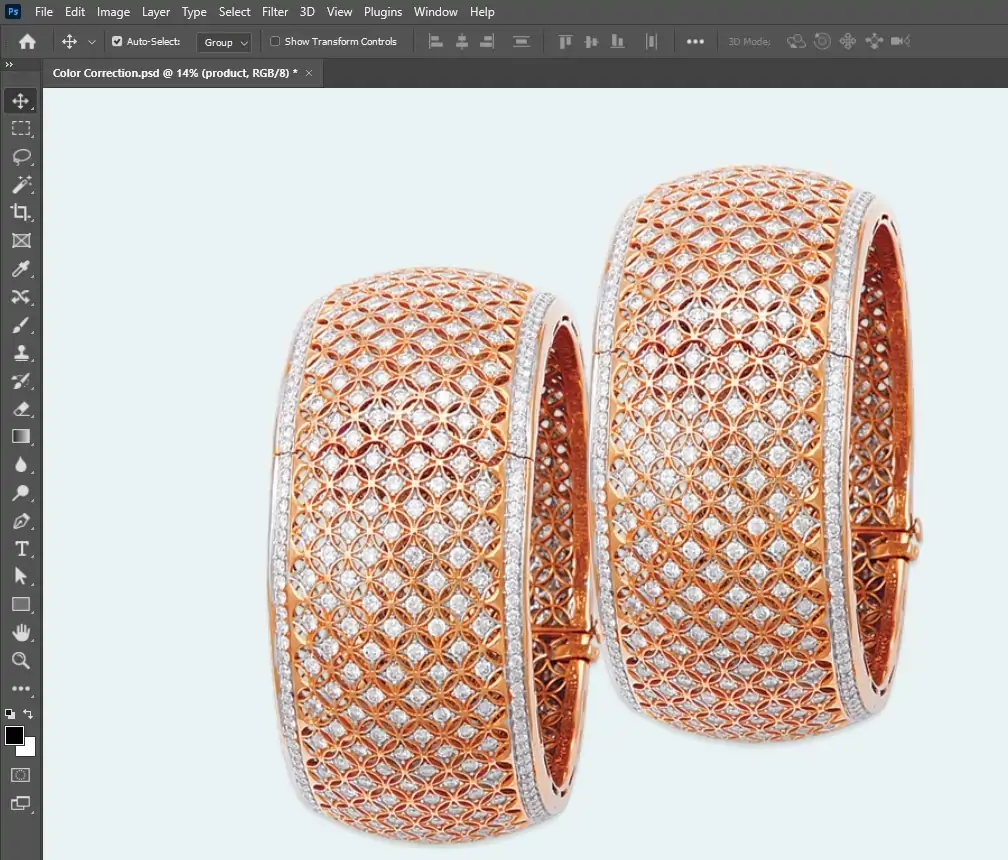Open the Auto-Select Group dropdown

224,42
